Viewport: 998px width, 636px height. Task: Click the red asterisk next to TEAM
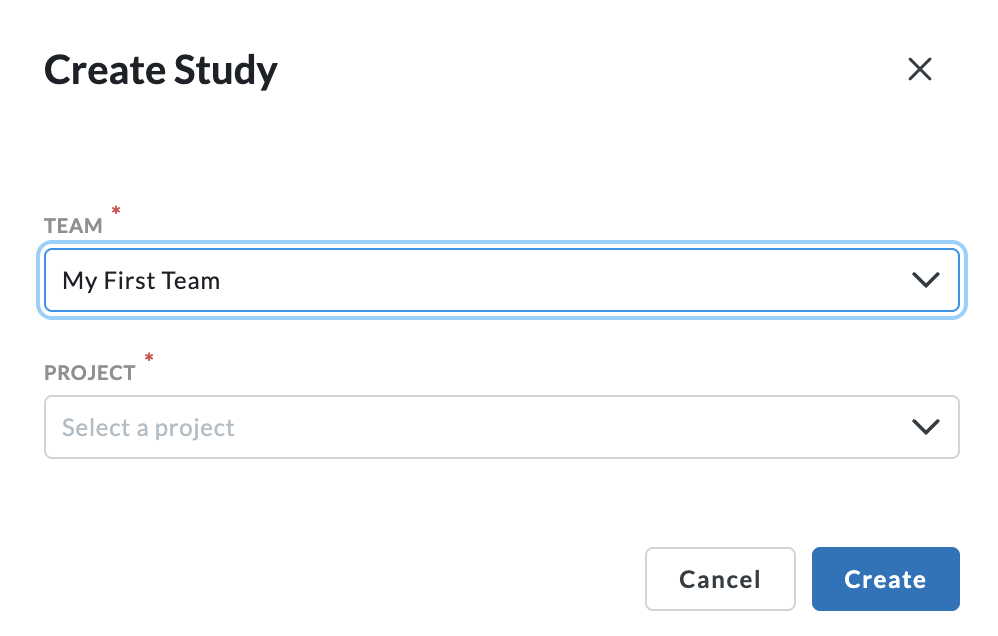pyautogui.click(x=116, y=211)
